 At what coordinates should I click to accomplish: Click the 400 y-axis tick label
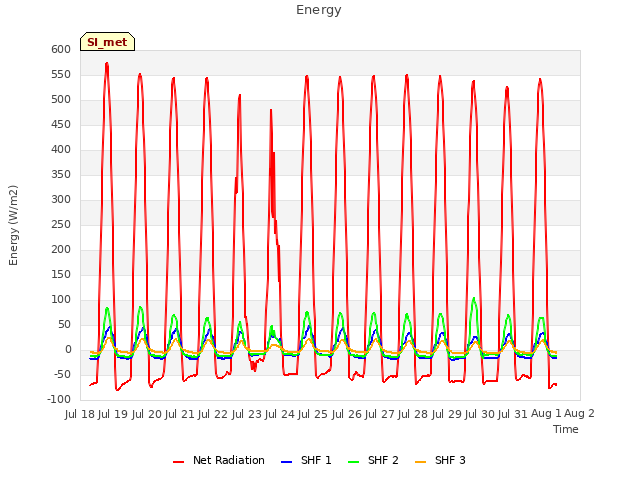pyautogui.click(x=61, y=149)
